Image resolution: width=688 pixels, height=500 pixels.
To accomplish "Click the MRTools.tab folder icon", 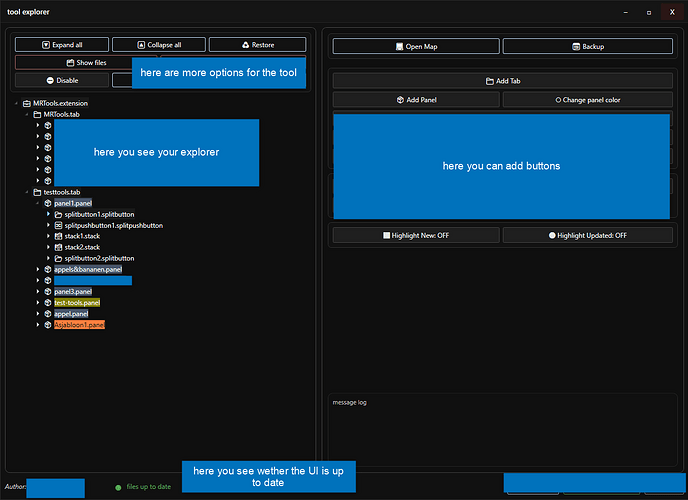I will click(37, 114).
